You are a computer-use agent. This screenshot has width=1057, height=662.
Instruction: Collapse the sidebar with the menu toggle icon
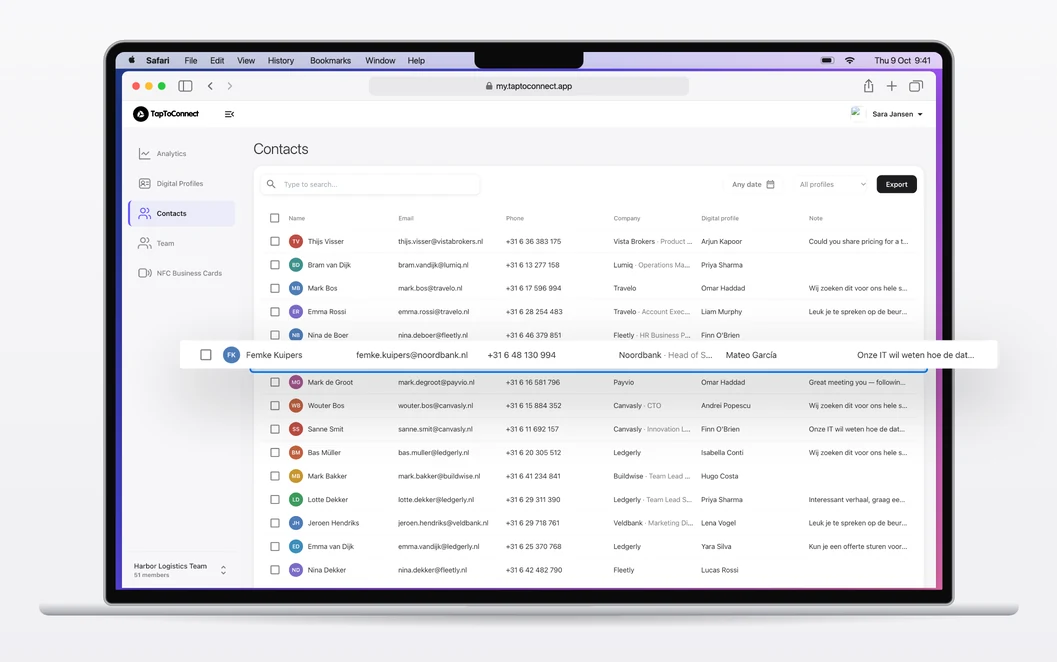[229, 114]
